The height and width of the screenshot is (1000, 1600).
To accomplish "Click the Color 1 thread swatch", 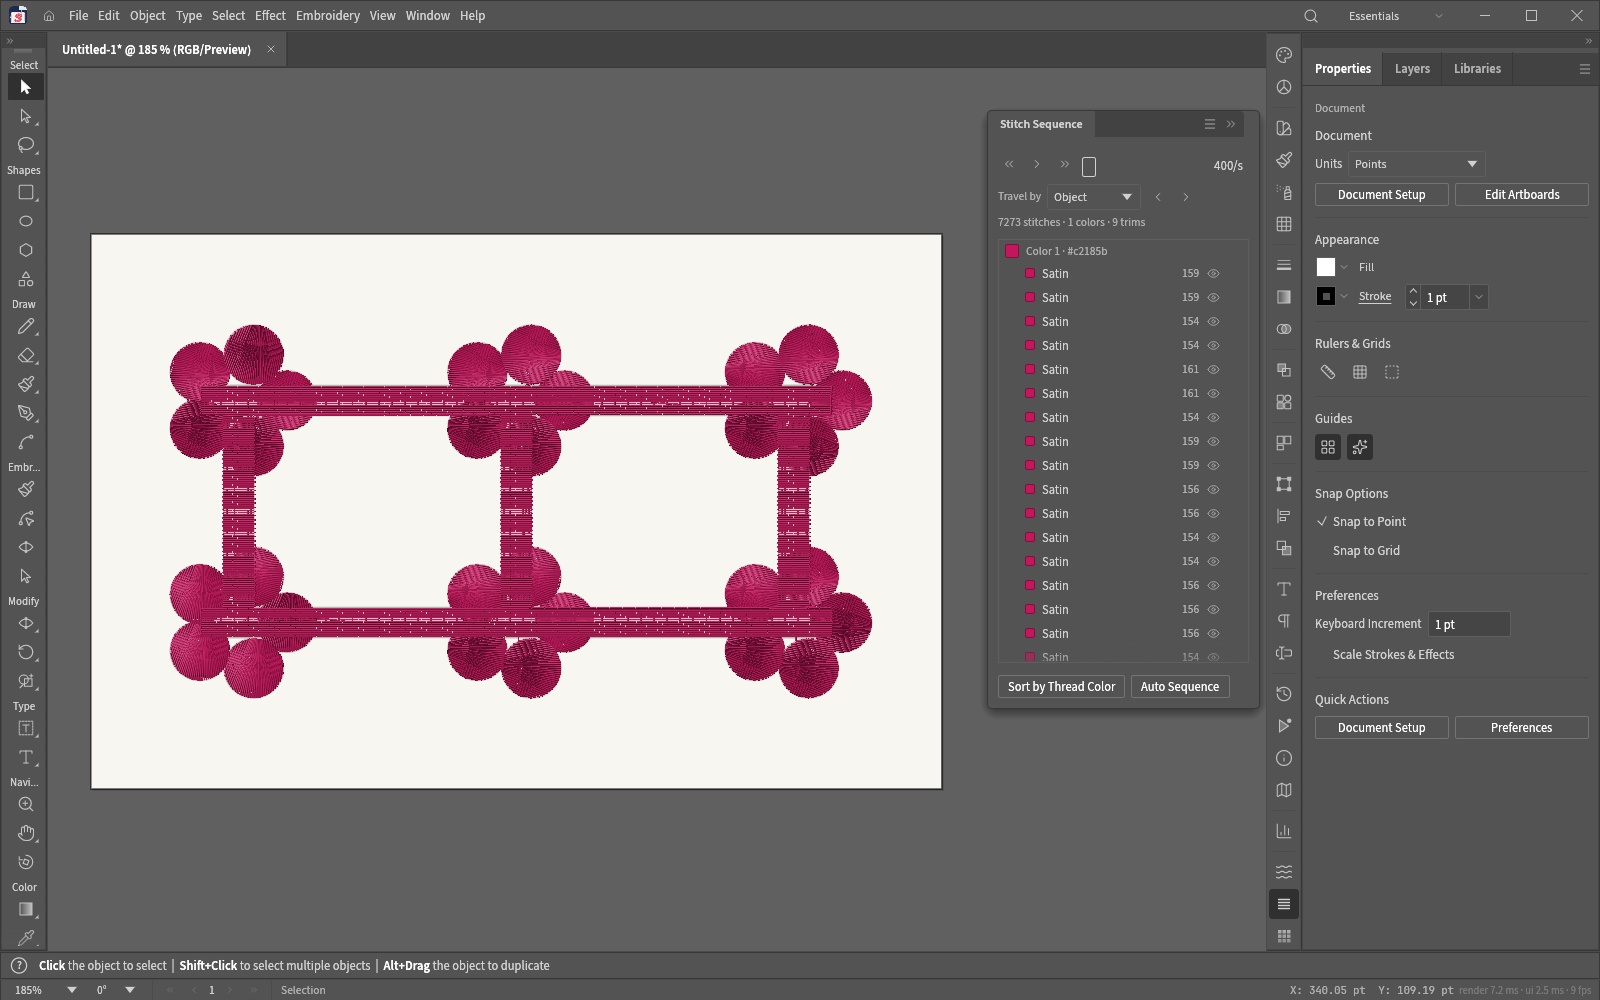I will (1012, 251).
